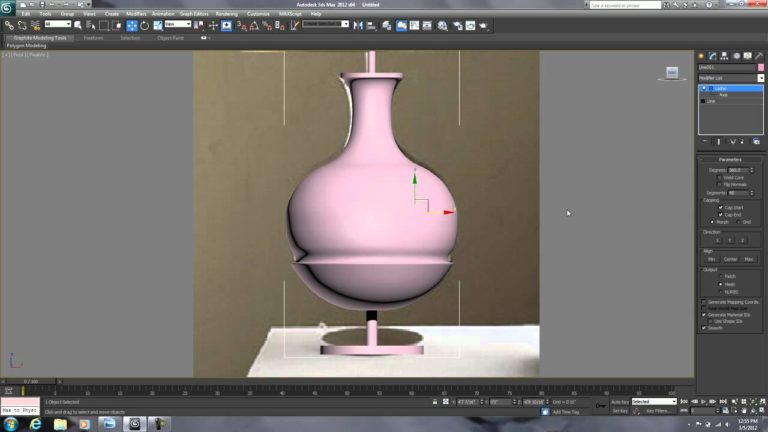The height and width of the screenshot is (432, 768).
Task: Open the Modifiers menu
Action: pos(136,14)
